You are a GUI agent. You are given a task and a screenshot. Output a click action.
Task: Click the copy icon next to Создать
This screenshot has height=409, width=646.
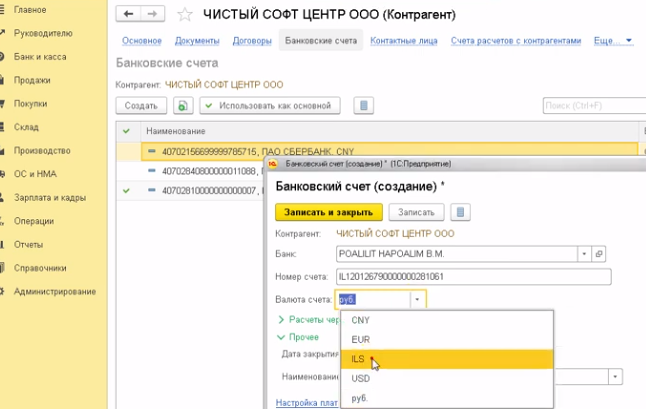point(182,105)
